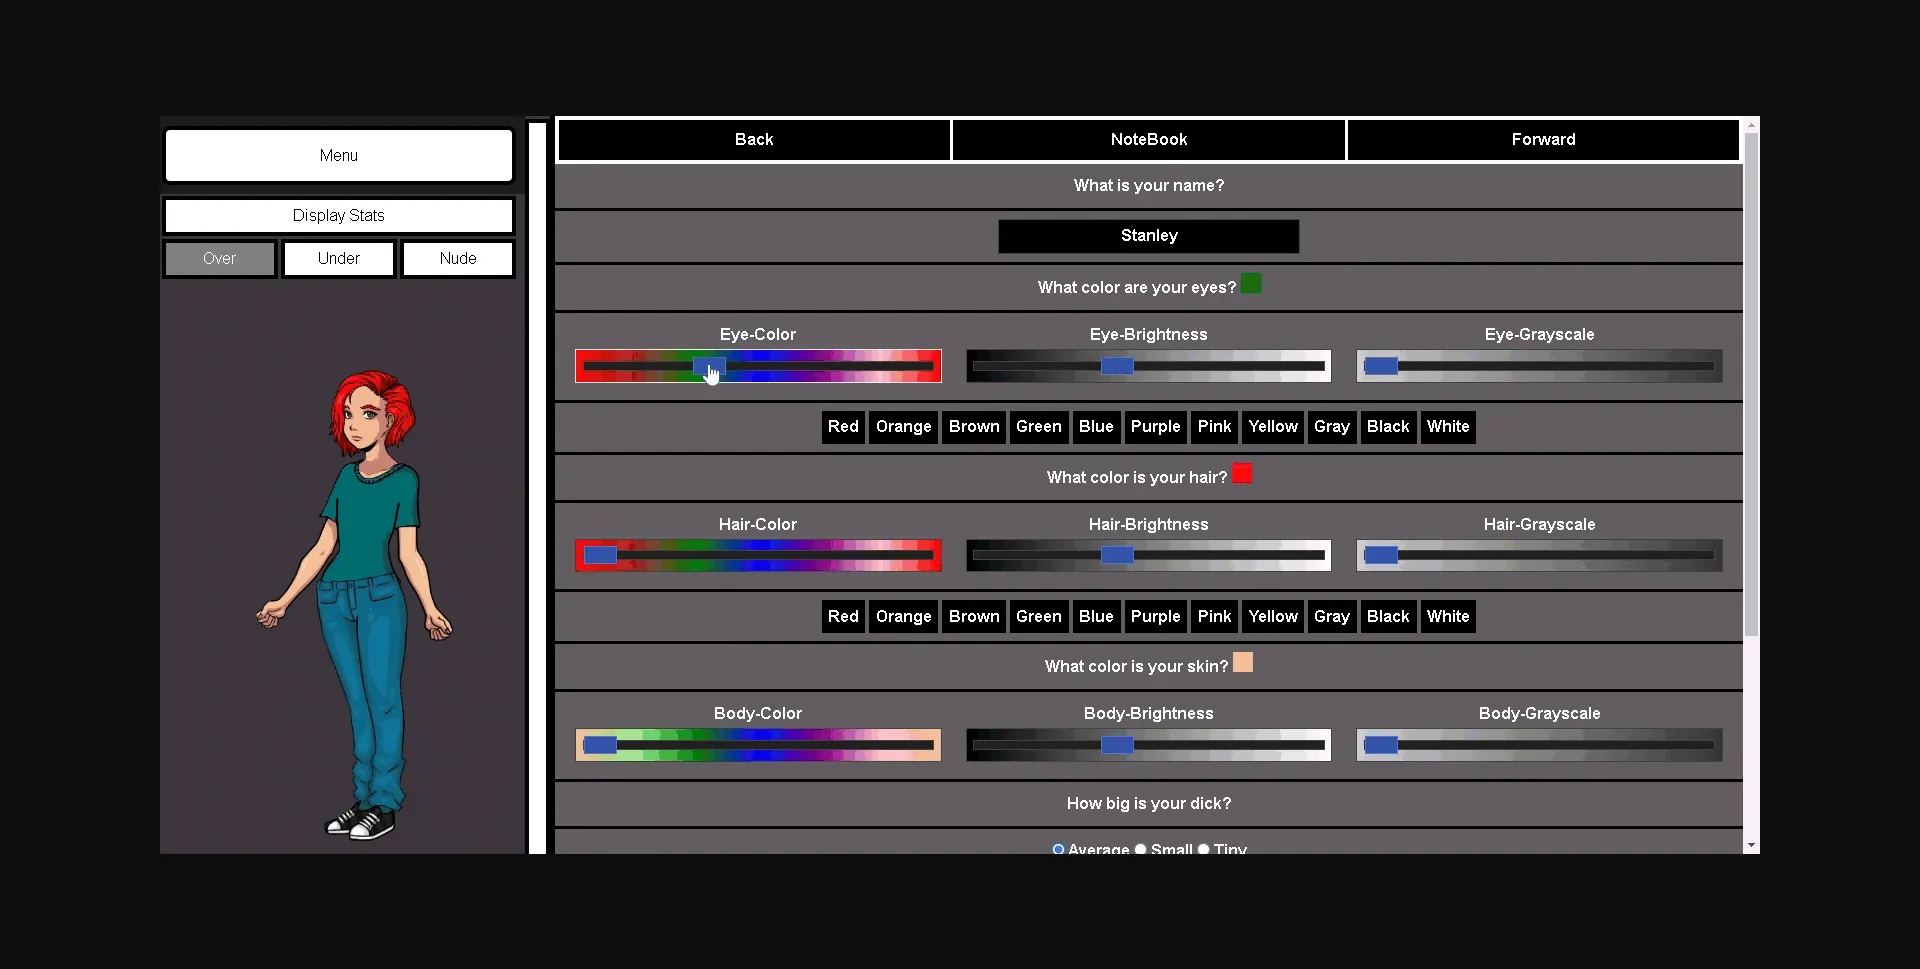
Task: View the character Nude
Action: coord(457,258)
